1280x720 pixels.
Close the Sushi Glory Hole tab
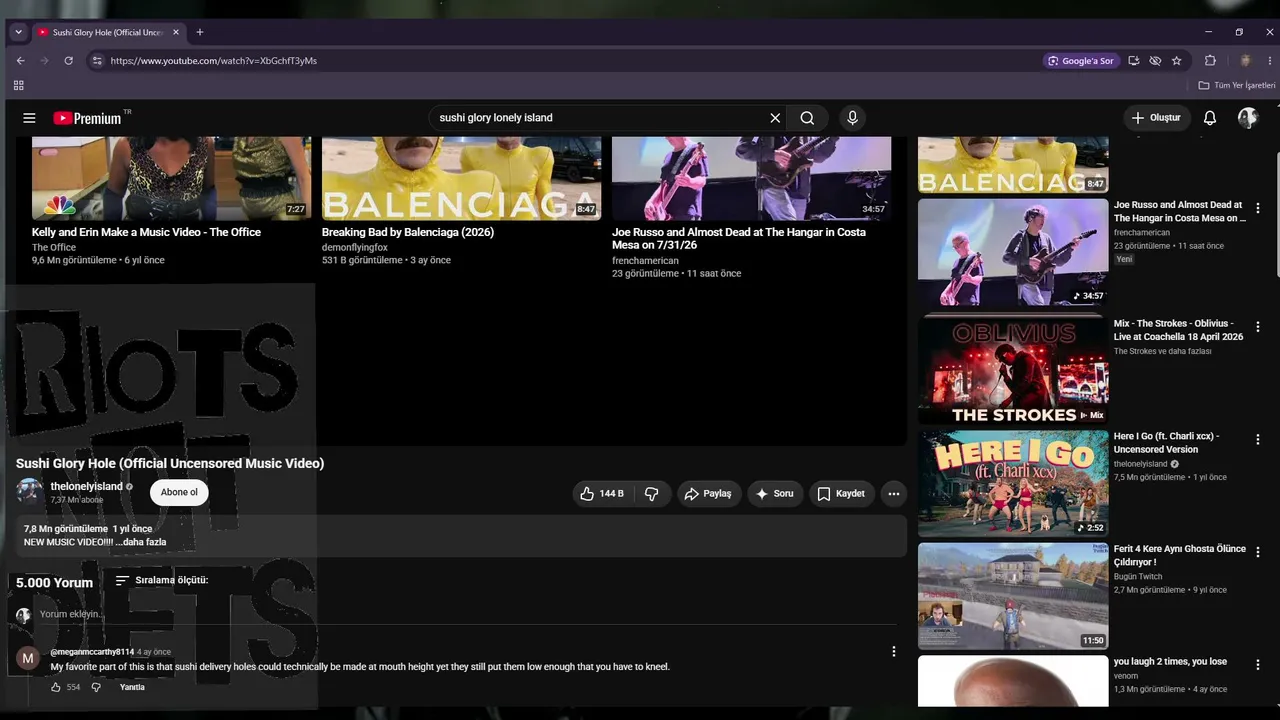click(176, 32)
